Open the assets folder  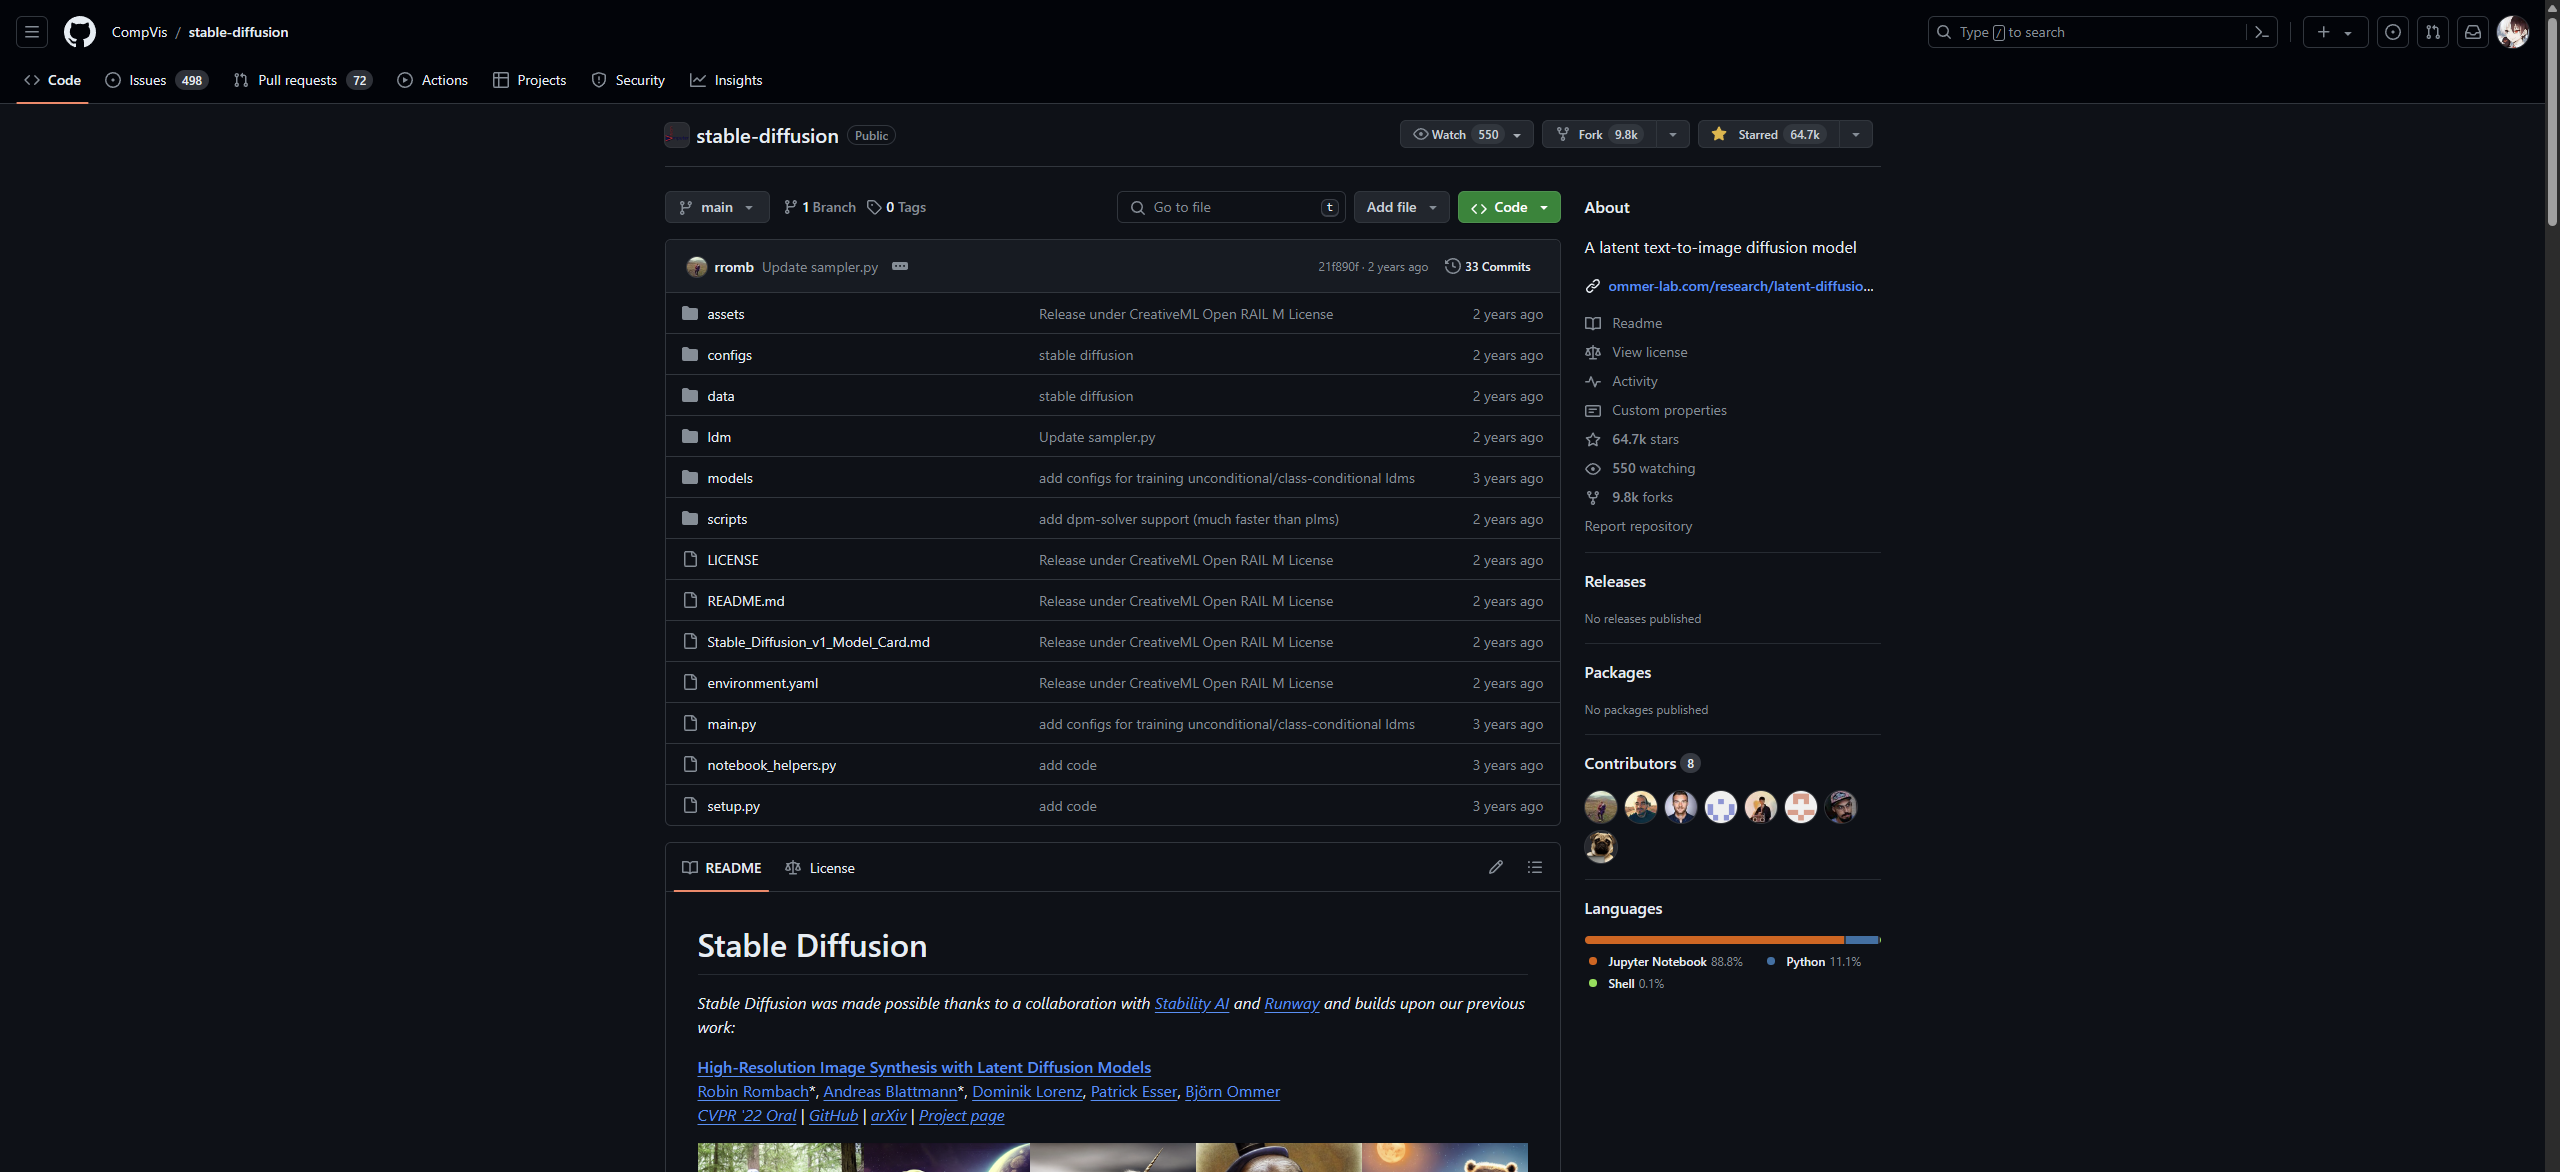pyautogui.click(x=725, y=314)
